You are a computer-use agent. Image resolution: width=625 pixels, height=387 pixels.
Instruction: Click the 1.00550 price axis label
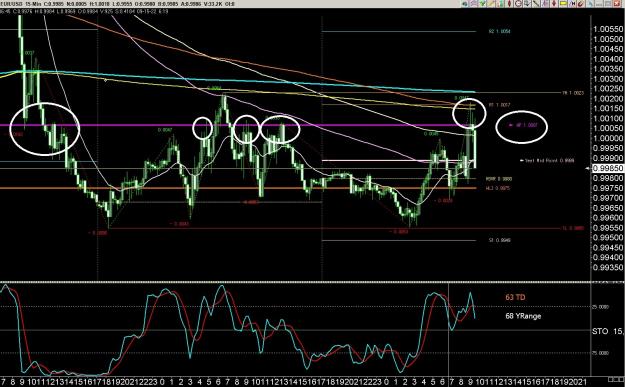(608, 29)
